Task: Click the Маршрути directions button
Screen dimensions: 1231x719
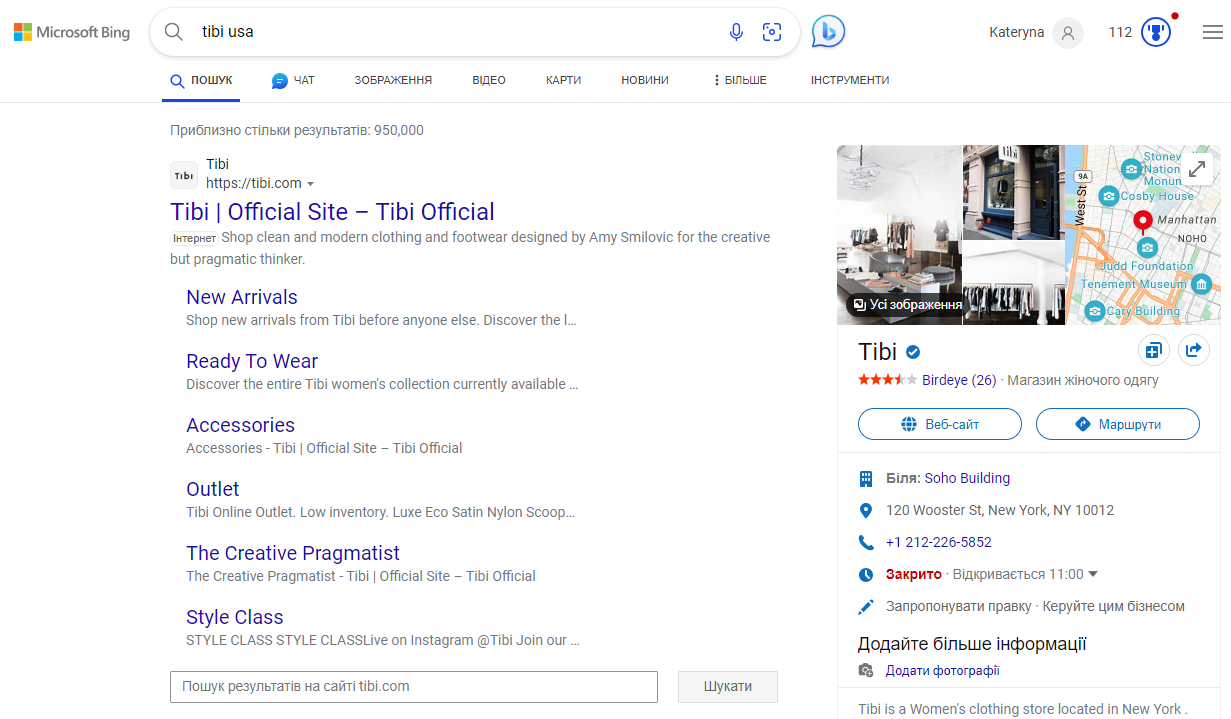Action: click(x=1117, y=424)
